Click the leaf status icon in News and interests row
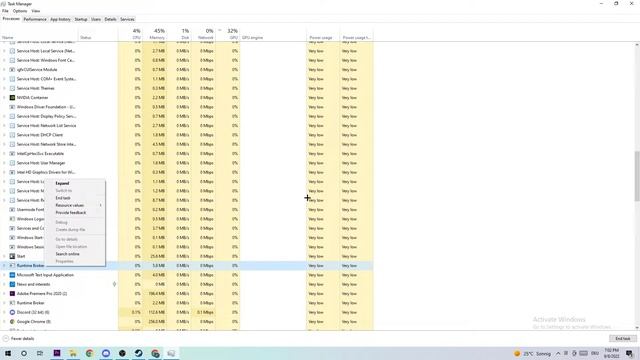This screenshot has height=360, width=640. pos(114,284)
